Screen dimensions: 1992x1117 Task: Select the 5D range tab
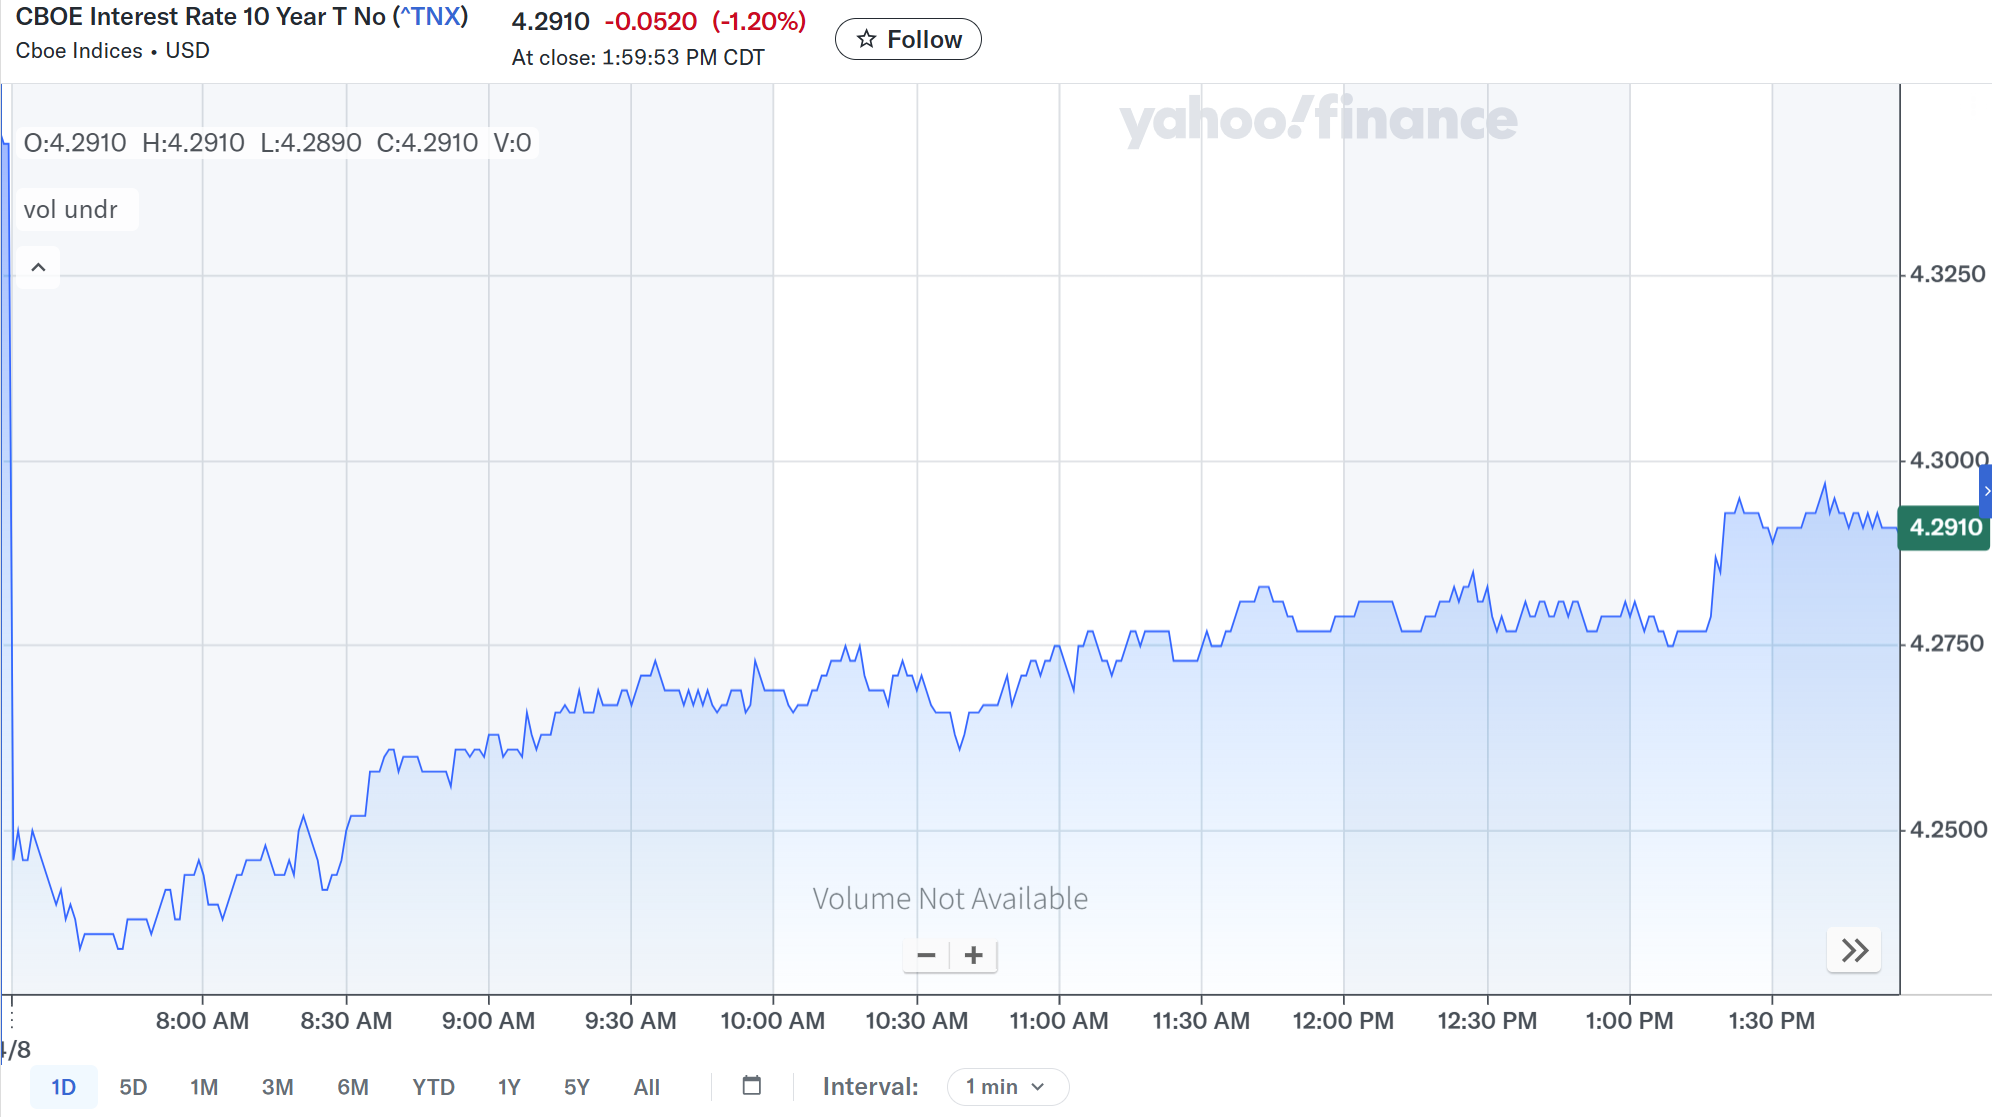pyautogui.click(x=133, y=1087)
